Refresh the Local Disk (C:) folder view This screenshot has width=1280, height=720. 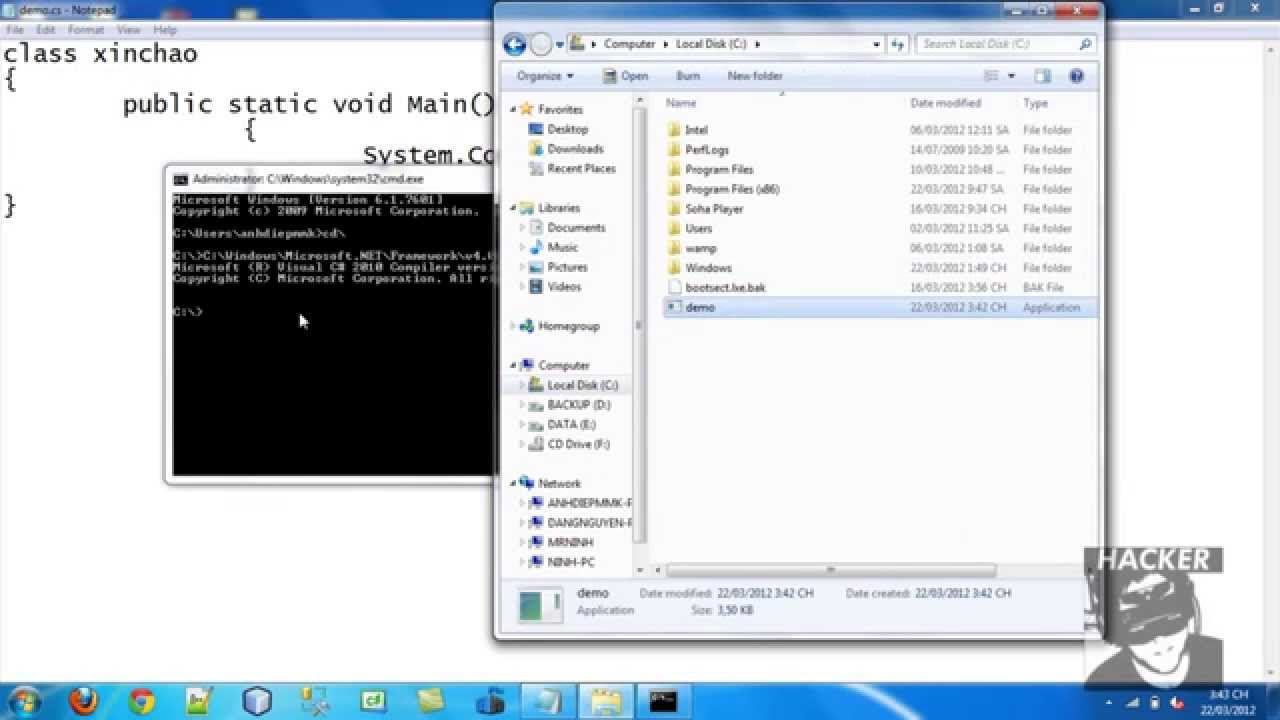click(897, 44)
